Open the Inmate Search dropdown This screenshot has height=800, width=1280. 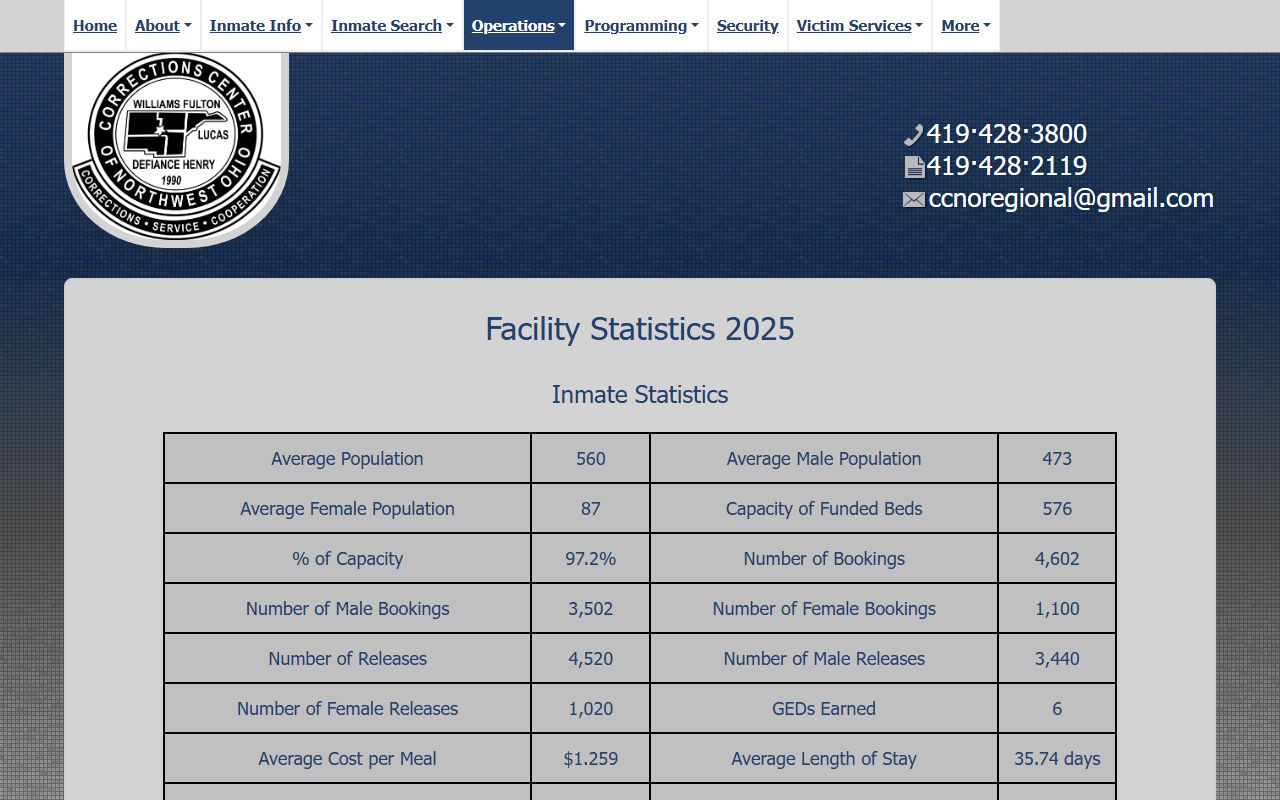click(x=392, y=25)
